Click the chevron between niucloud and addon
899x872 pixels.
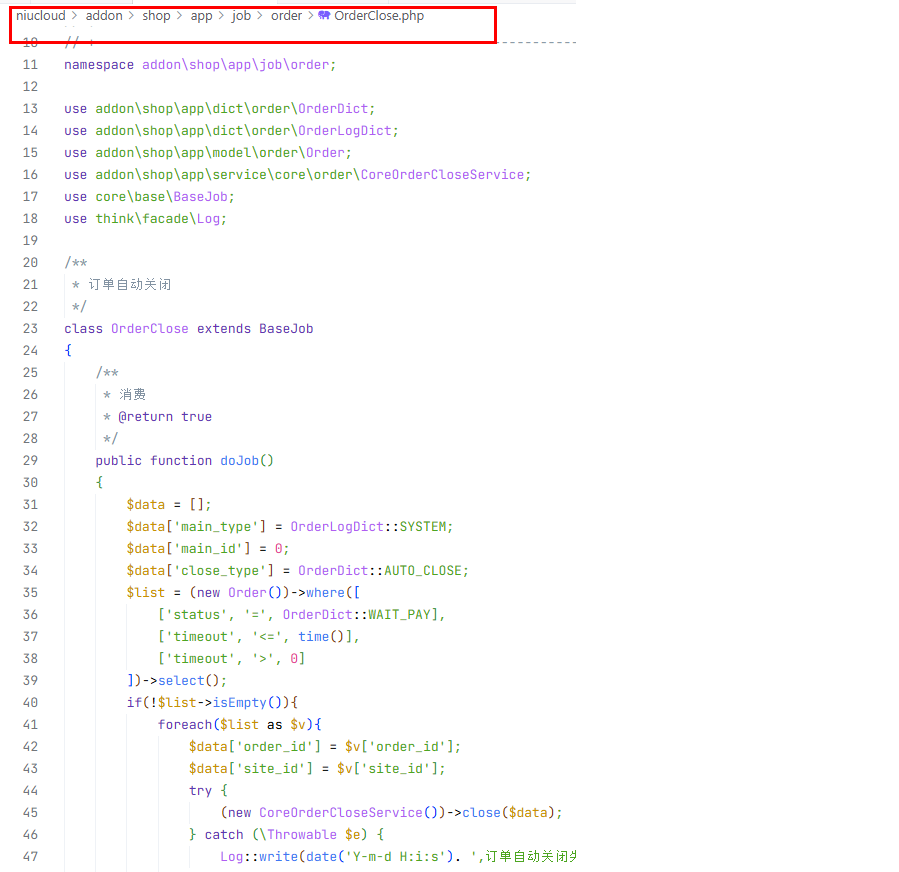(x=75, y=16)
